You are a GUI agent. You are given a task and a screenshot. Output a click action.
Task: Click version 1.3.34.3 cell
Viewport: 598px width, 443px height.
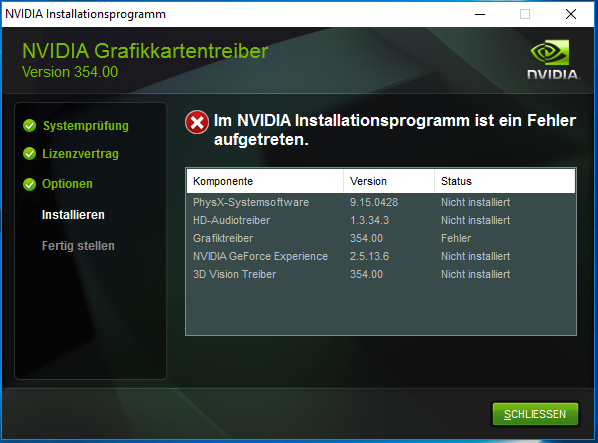369,220
